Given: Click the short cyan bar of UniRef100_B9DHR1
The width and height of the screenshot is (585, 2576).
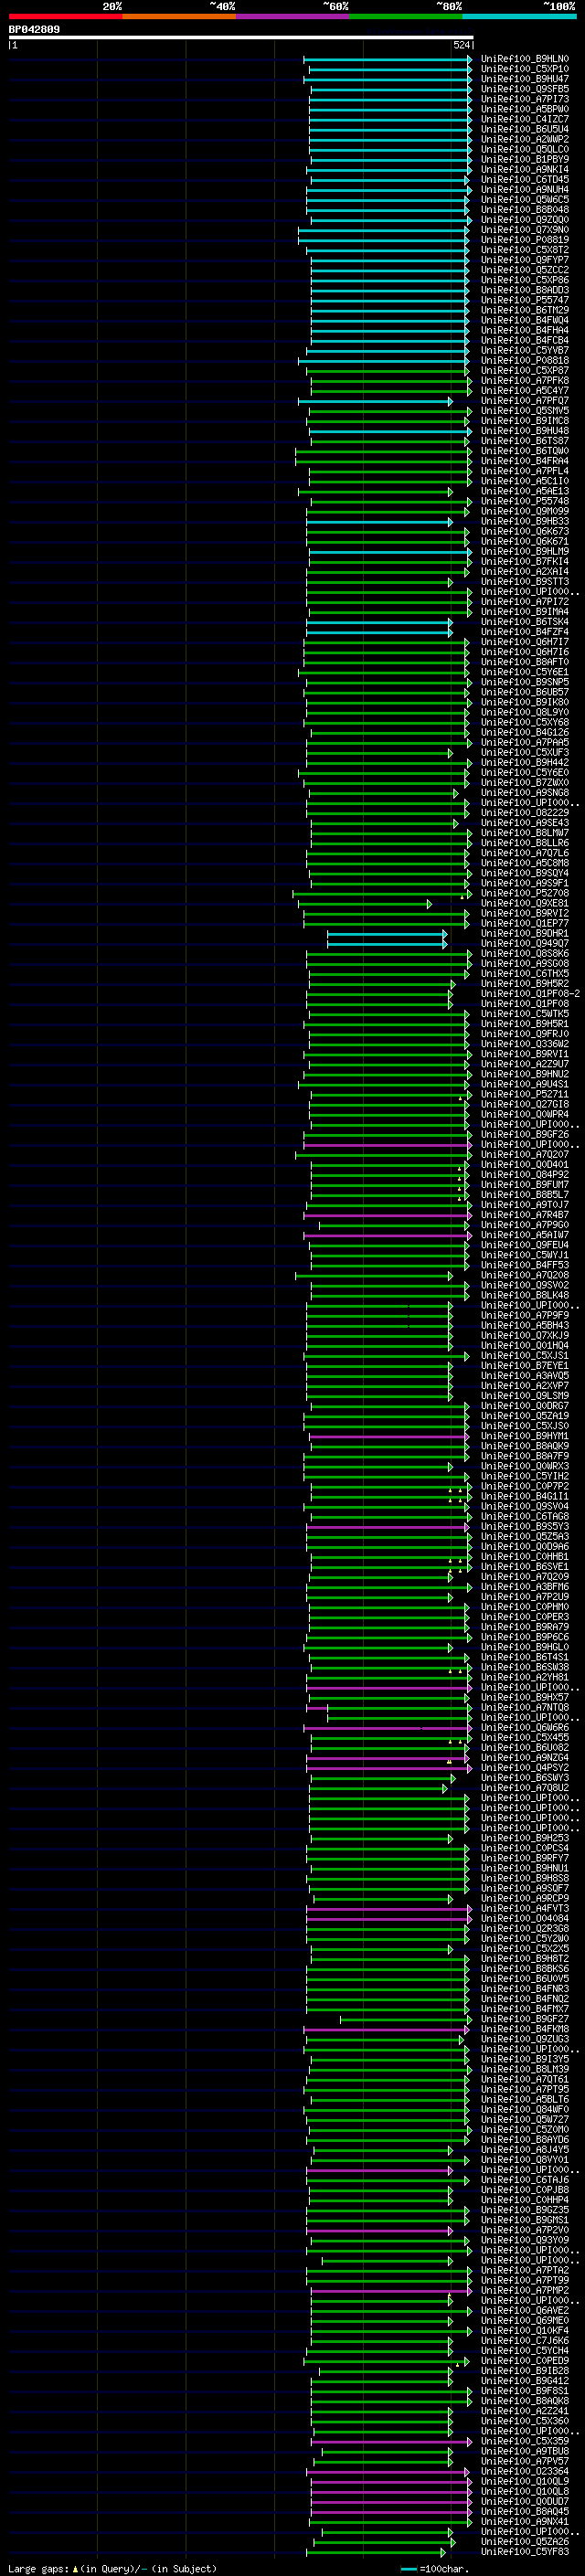Looking at the screenshot, I should [387, 934].
